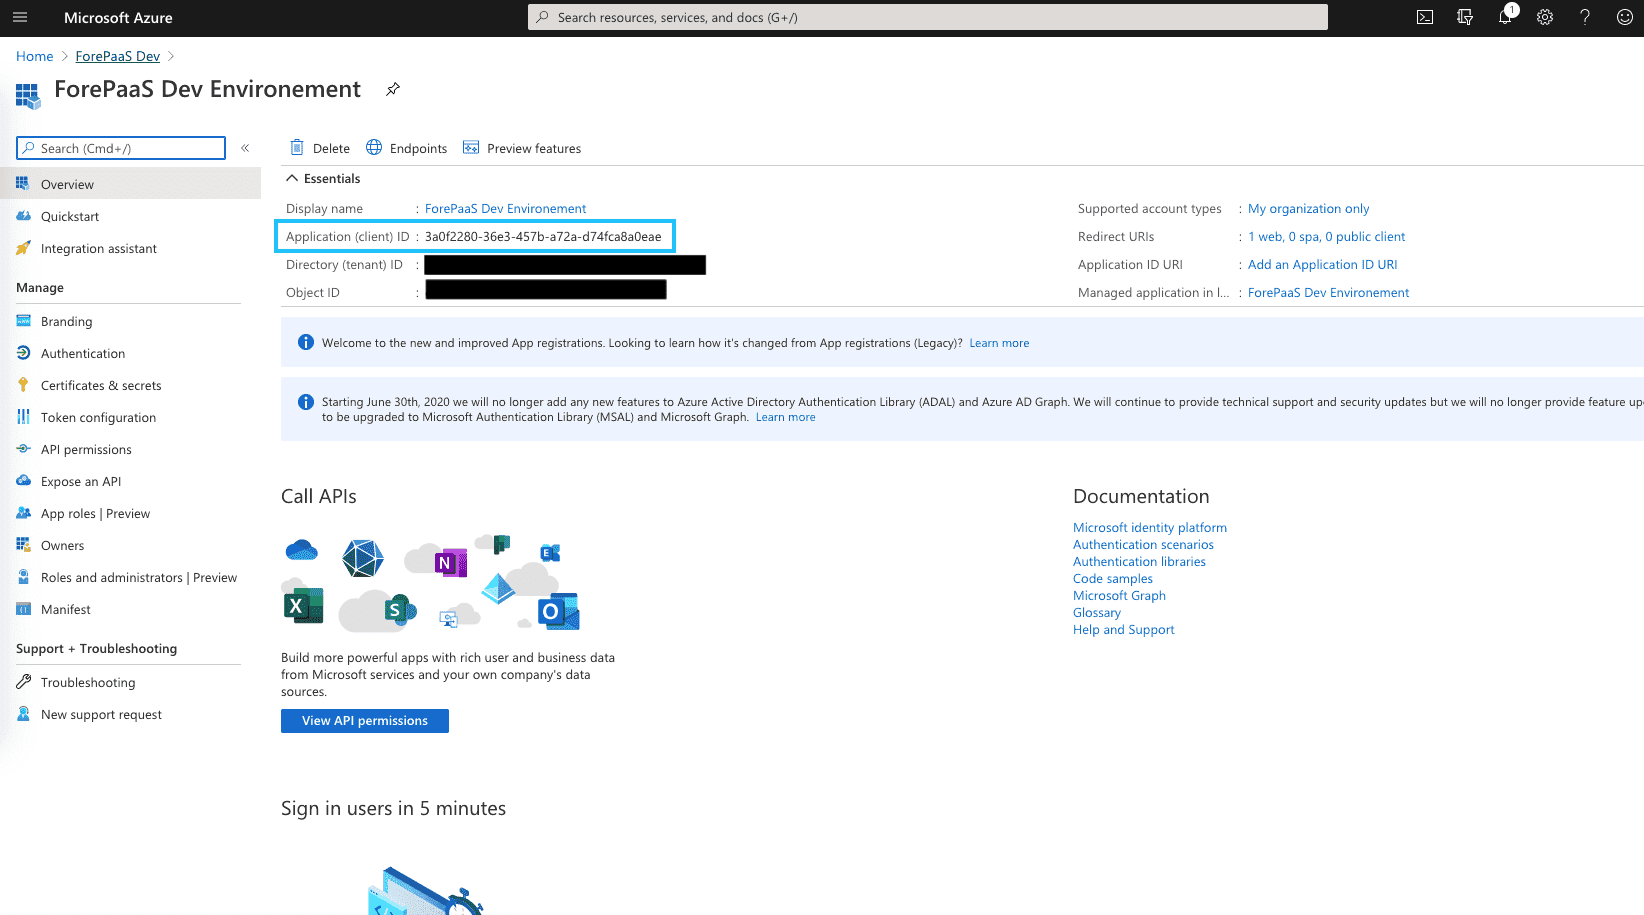Open Authentication libraries link

[1139, 561]
